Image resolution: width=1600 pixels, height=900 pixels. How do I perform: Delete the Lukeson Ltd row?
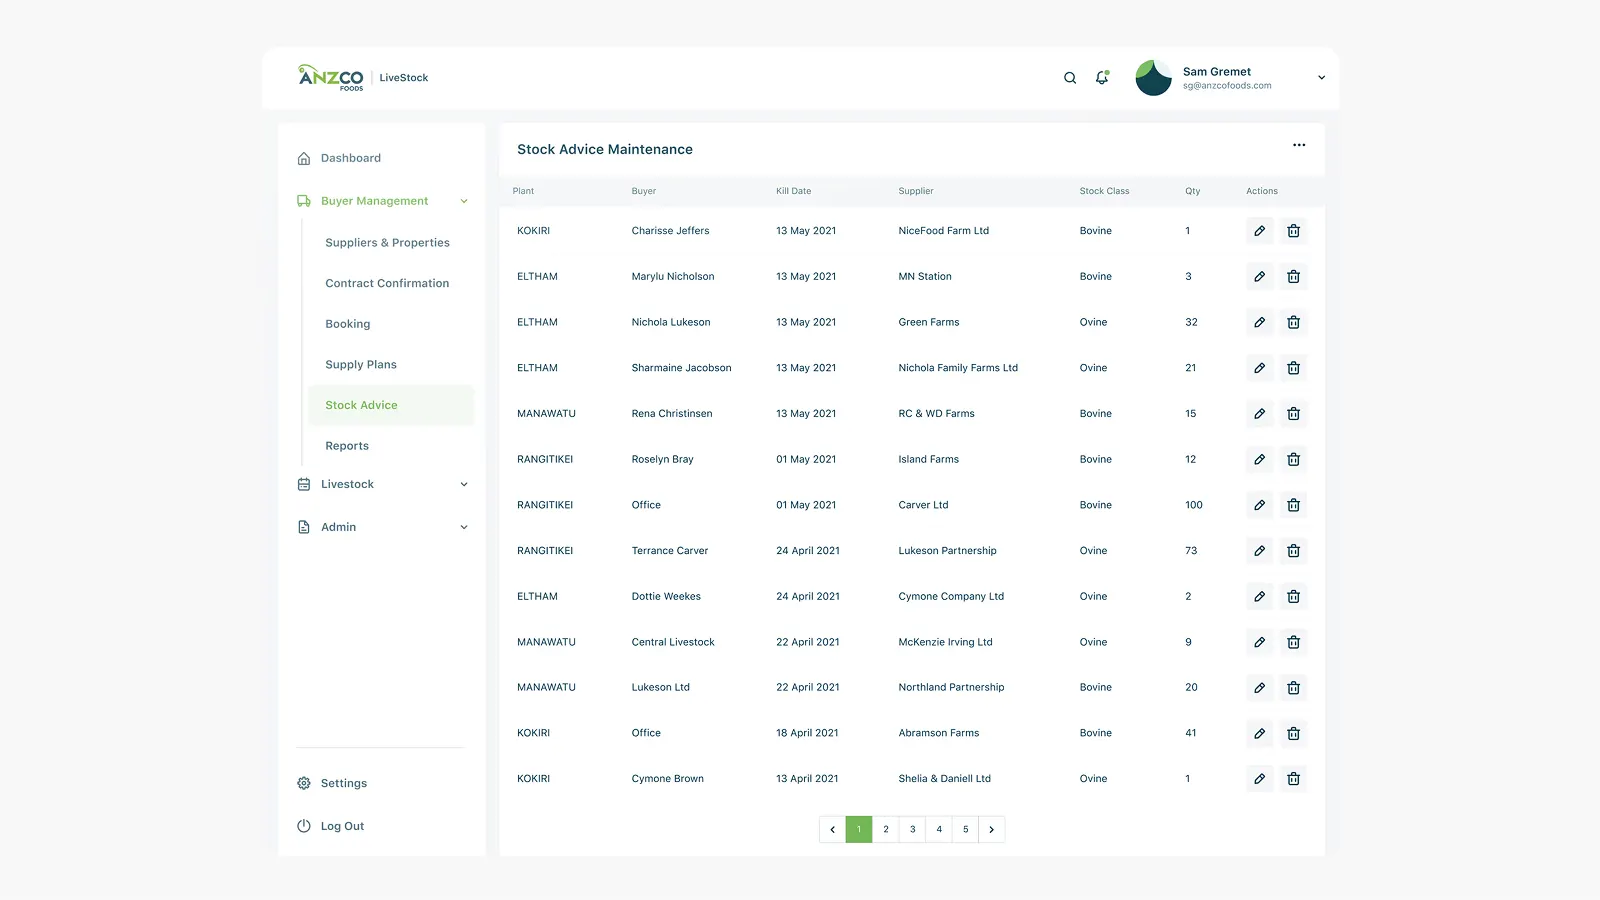click(1293, 688)
